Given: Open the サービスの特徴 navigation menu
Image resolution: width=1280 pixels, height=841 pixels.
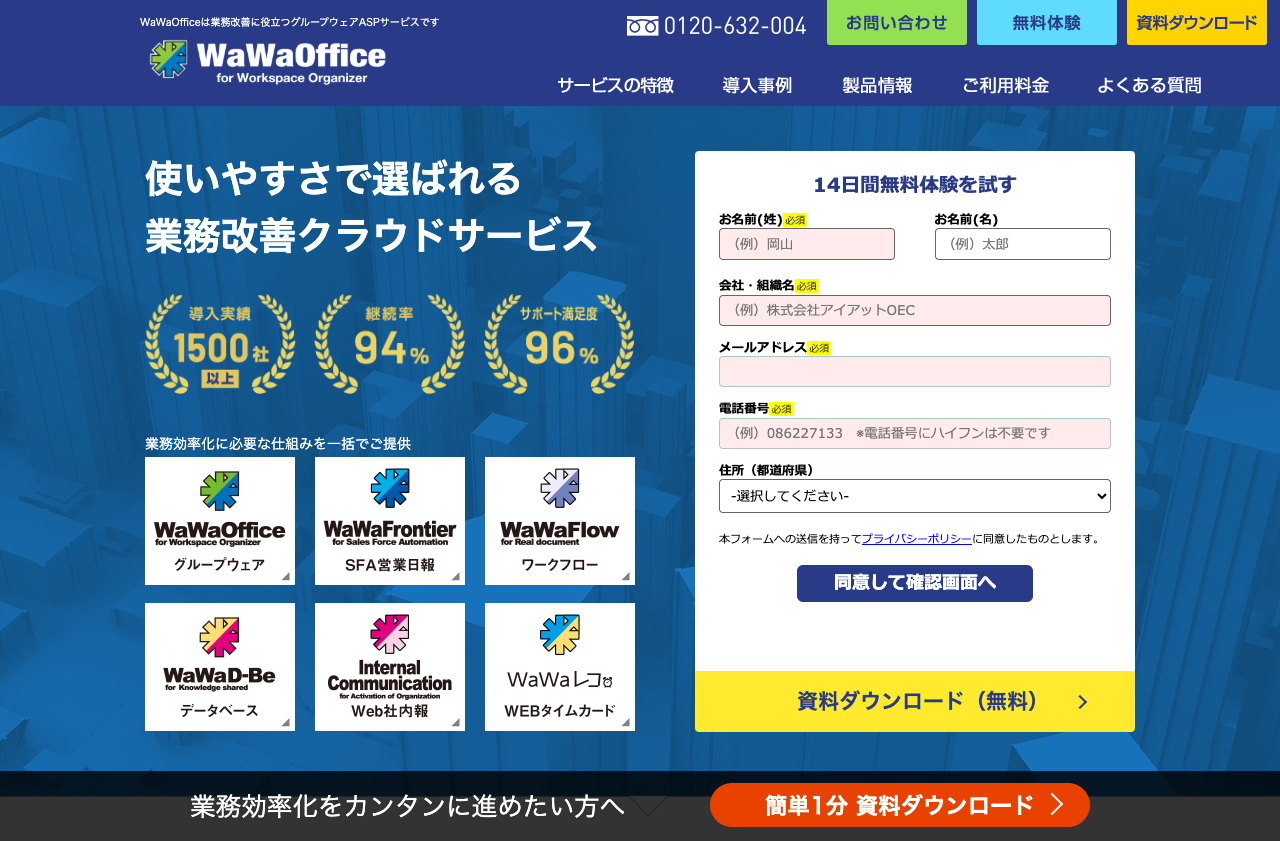Looking at the screenshot, I should coord(616,86).
